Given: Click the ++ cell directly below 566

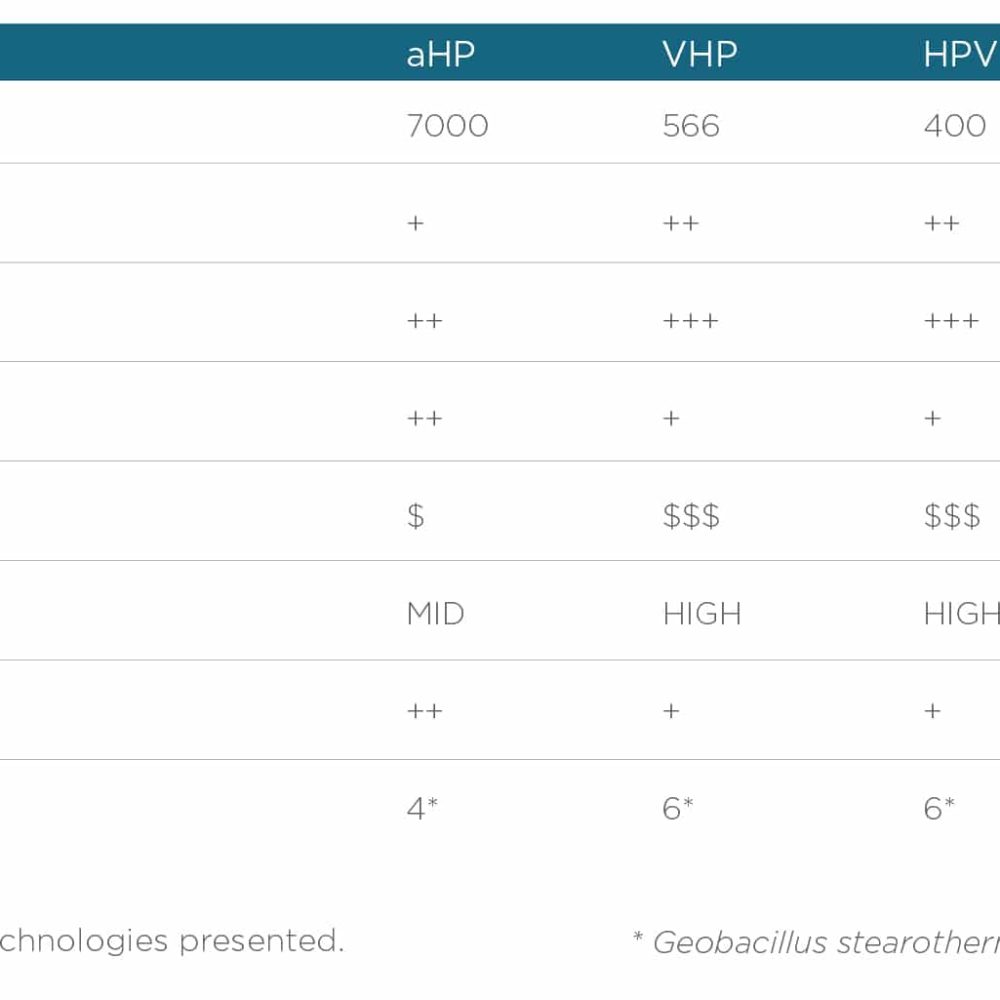Looking at the screenshot, I should [x=681, y=223].
